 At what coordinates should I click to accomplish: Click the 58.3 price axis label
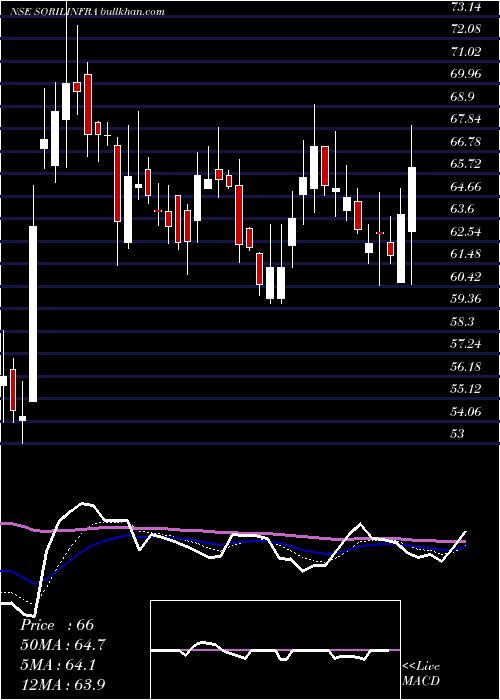(x=463, y=322)
